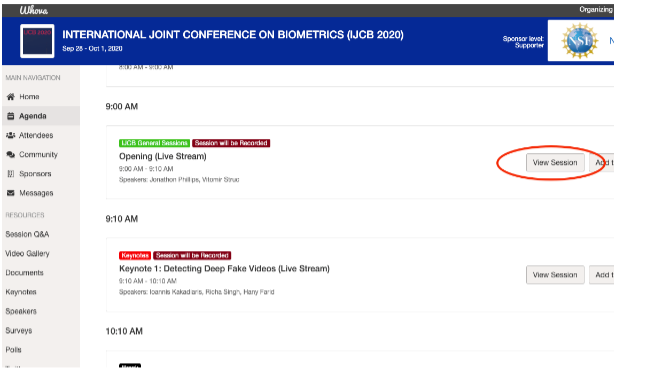Click the Sep 28 - Oct 1, 2020 date text
Viewport: 652px width, 372px height.
(x=92, y=49)
